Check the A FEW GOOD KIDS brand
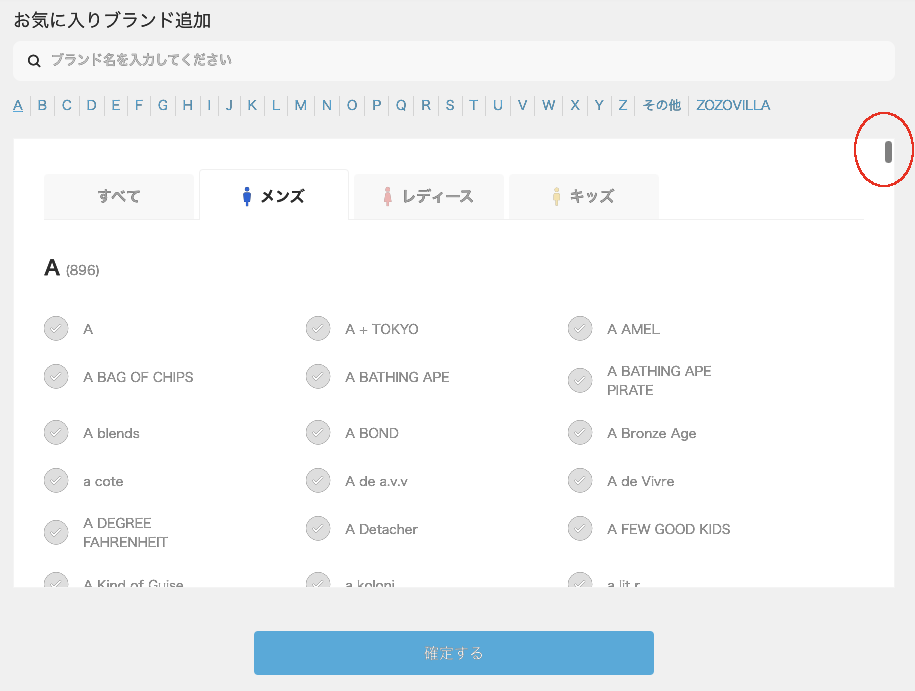The width and height of the screenshot is (915, 691). click(x=580, y=529)
